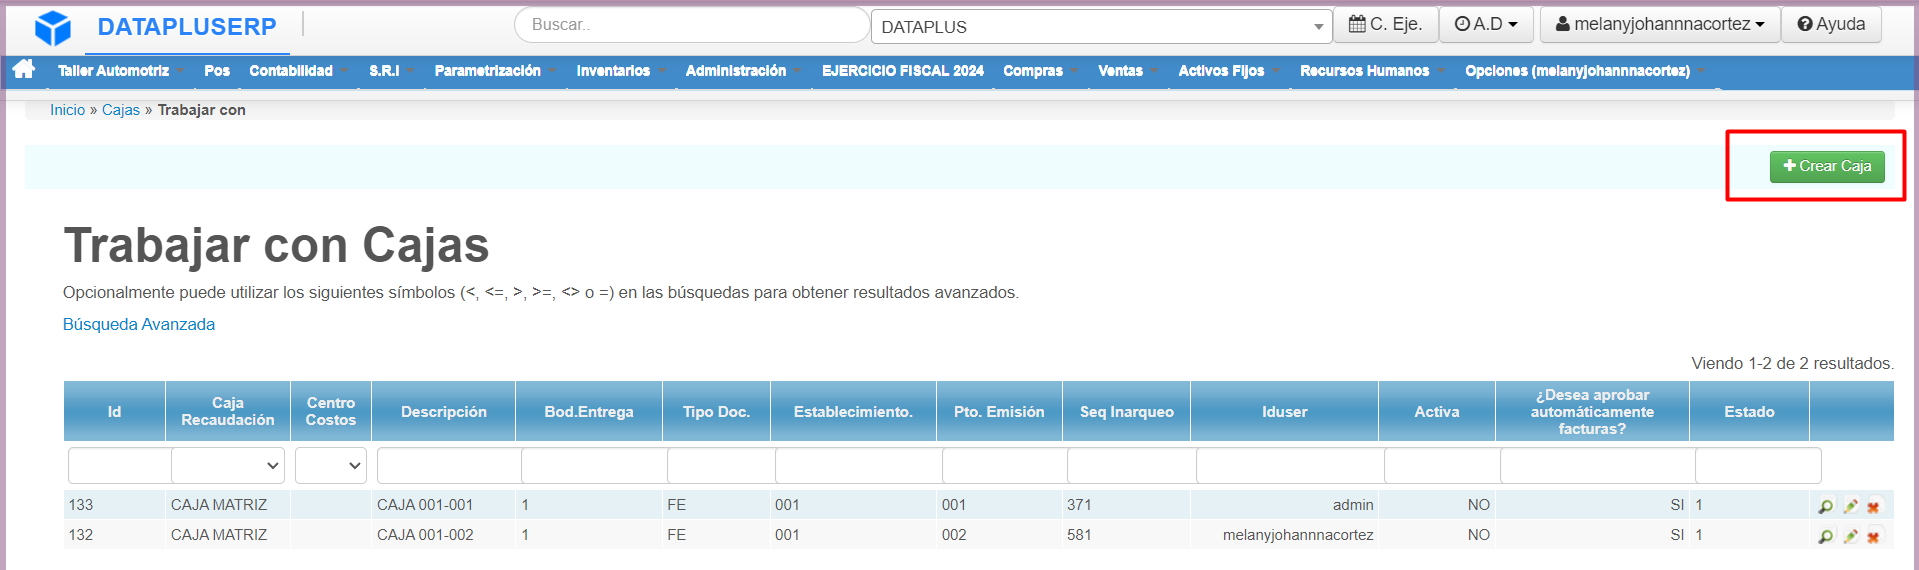The height and width of the screenshot is (570, 1919).
Task: View details of caja 132 magnifier icon
Action: tap(1825, 536)
